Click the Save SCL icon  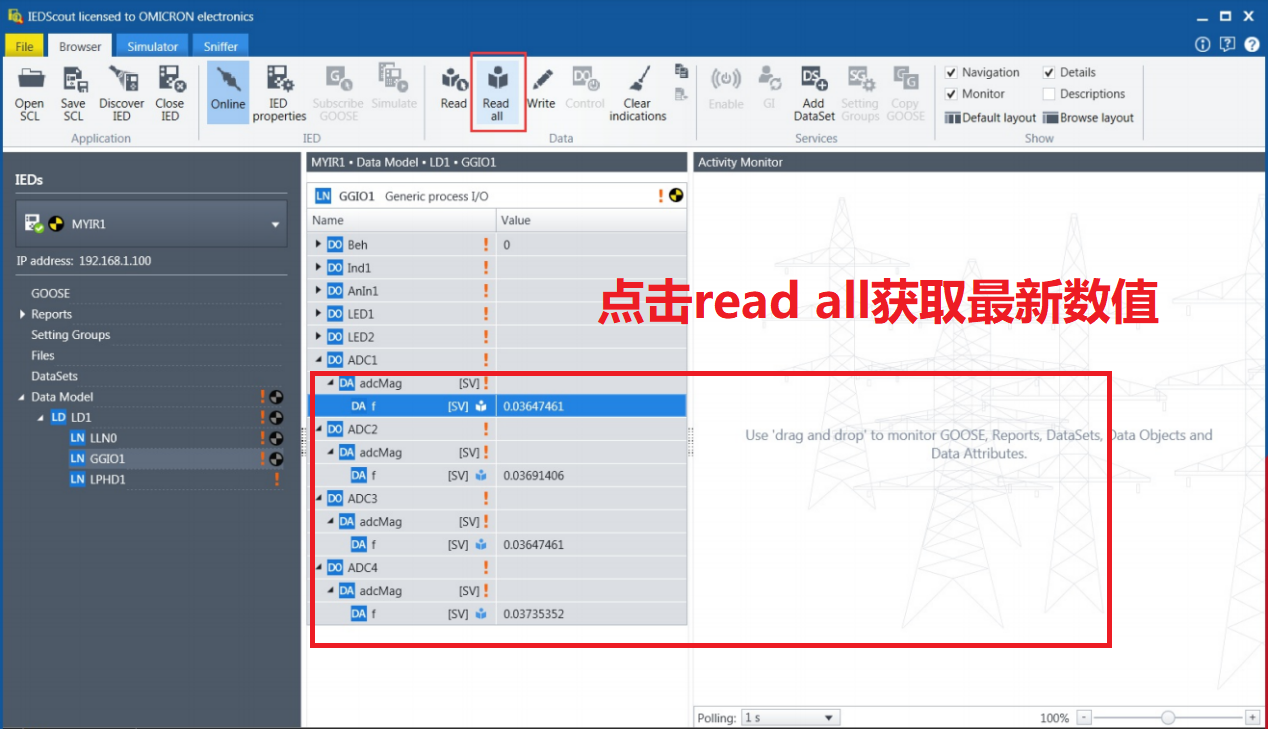pos(73,80)
